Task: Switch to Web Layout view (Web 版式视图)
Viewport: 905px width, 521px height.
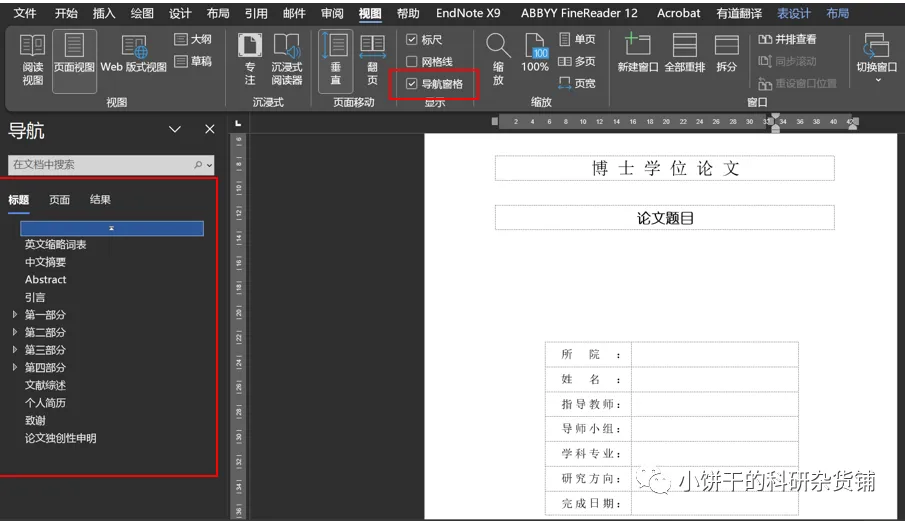Action: tap(134, 54)
